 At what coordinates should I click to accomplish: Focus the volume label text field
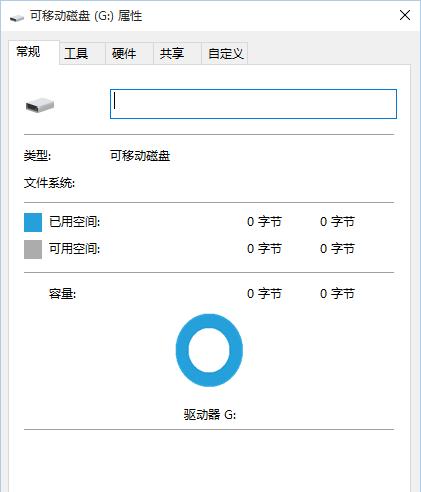253,104
